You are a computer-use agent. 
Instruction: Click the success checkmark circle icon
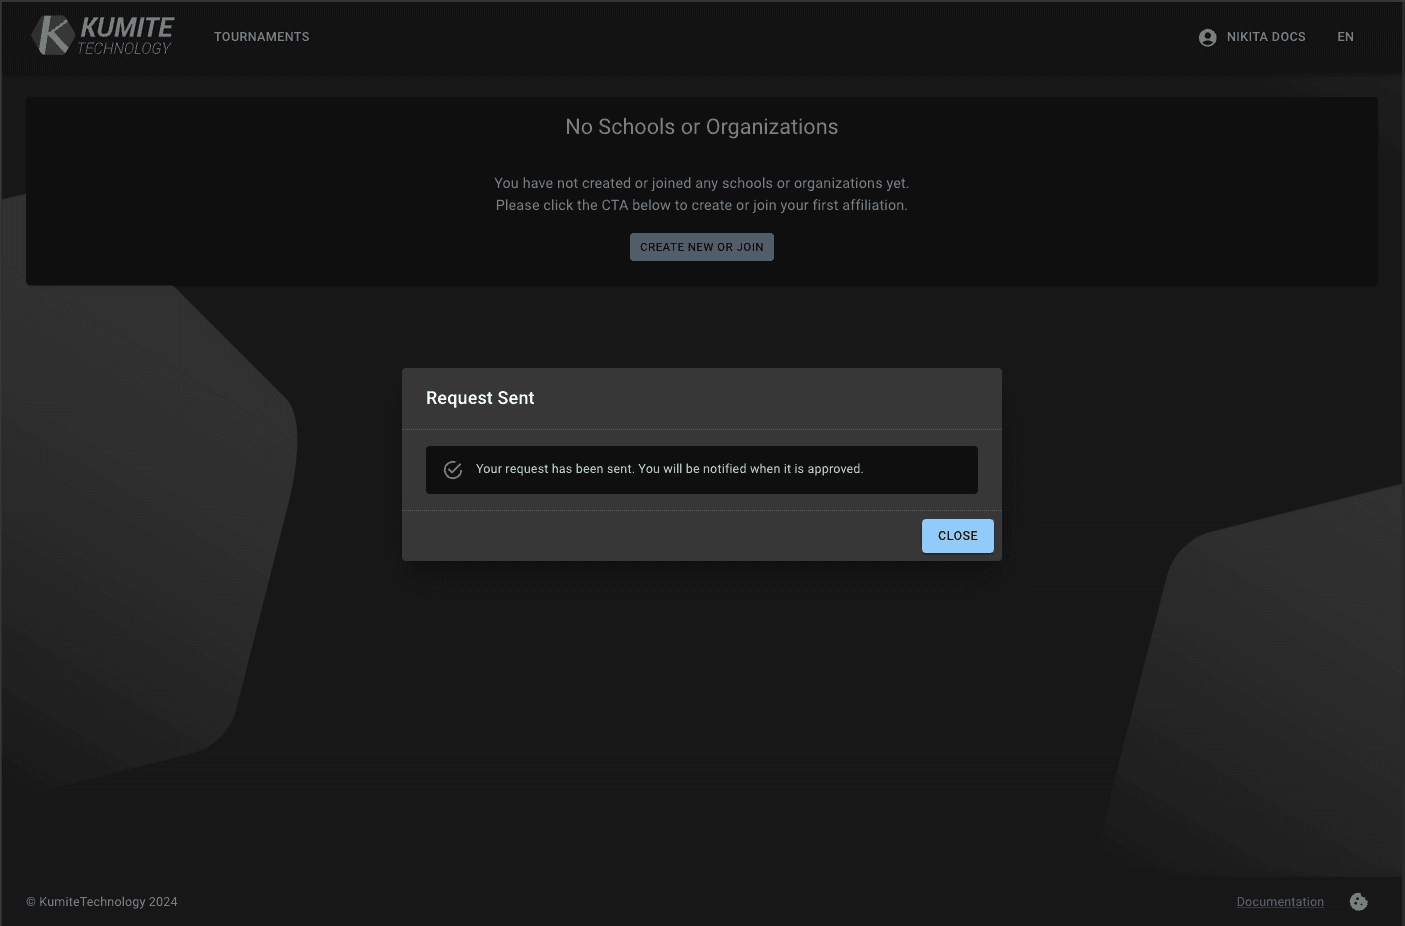point(453,470)
